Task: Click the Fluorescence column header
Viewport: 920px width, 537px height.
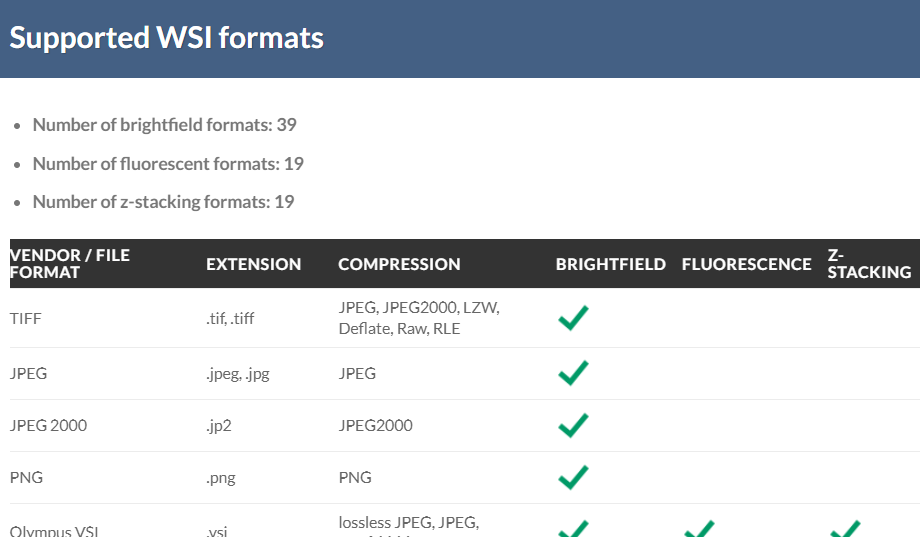Action: 746,264
